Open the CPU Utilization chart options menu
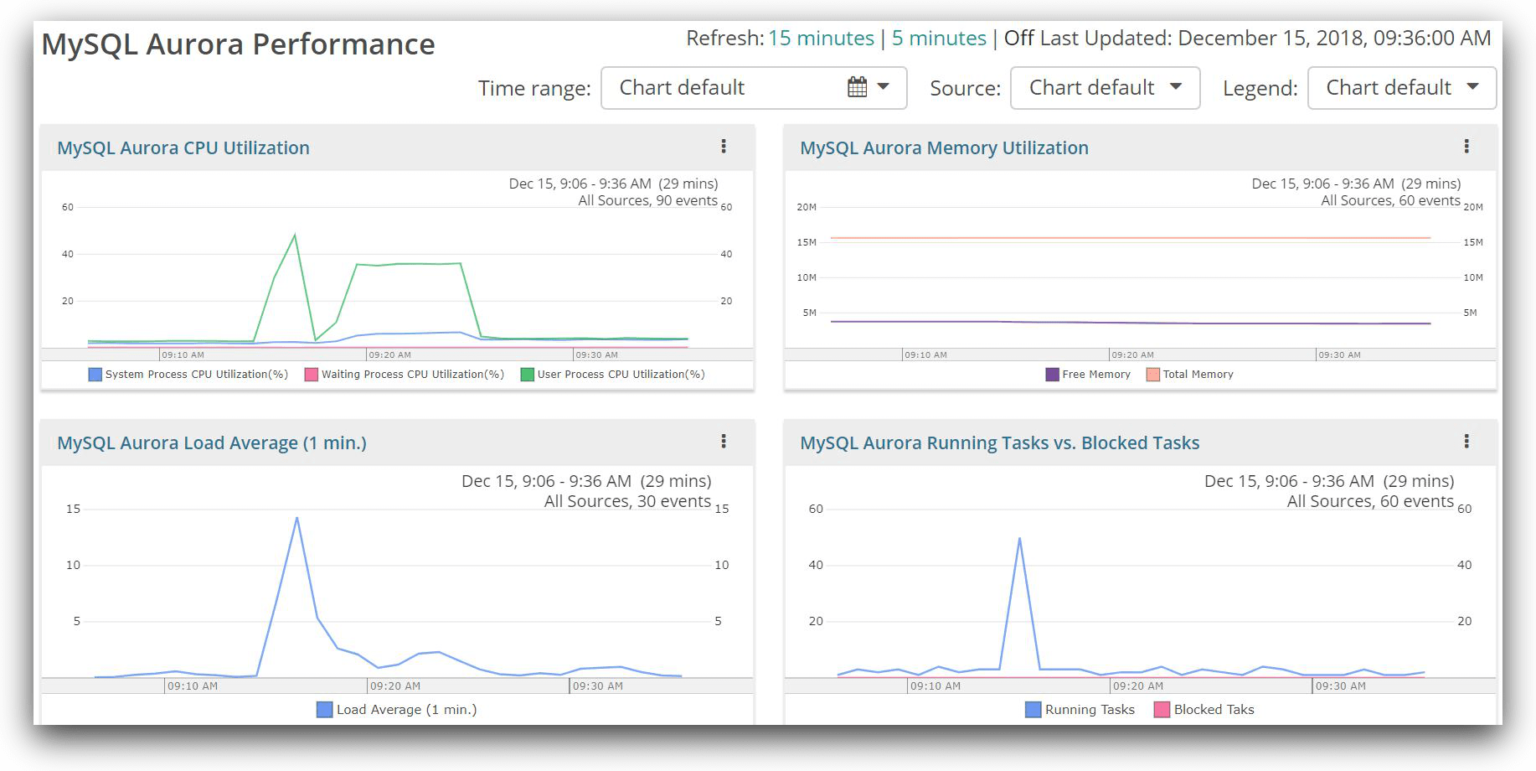 coord(723,146)
